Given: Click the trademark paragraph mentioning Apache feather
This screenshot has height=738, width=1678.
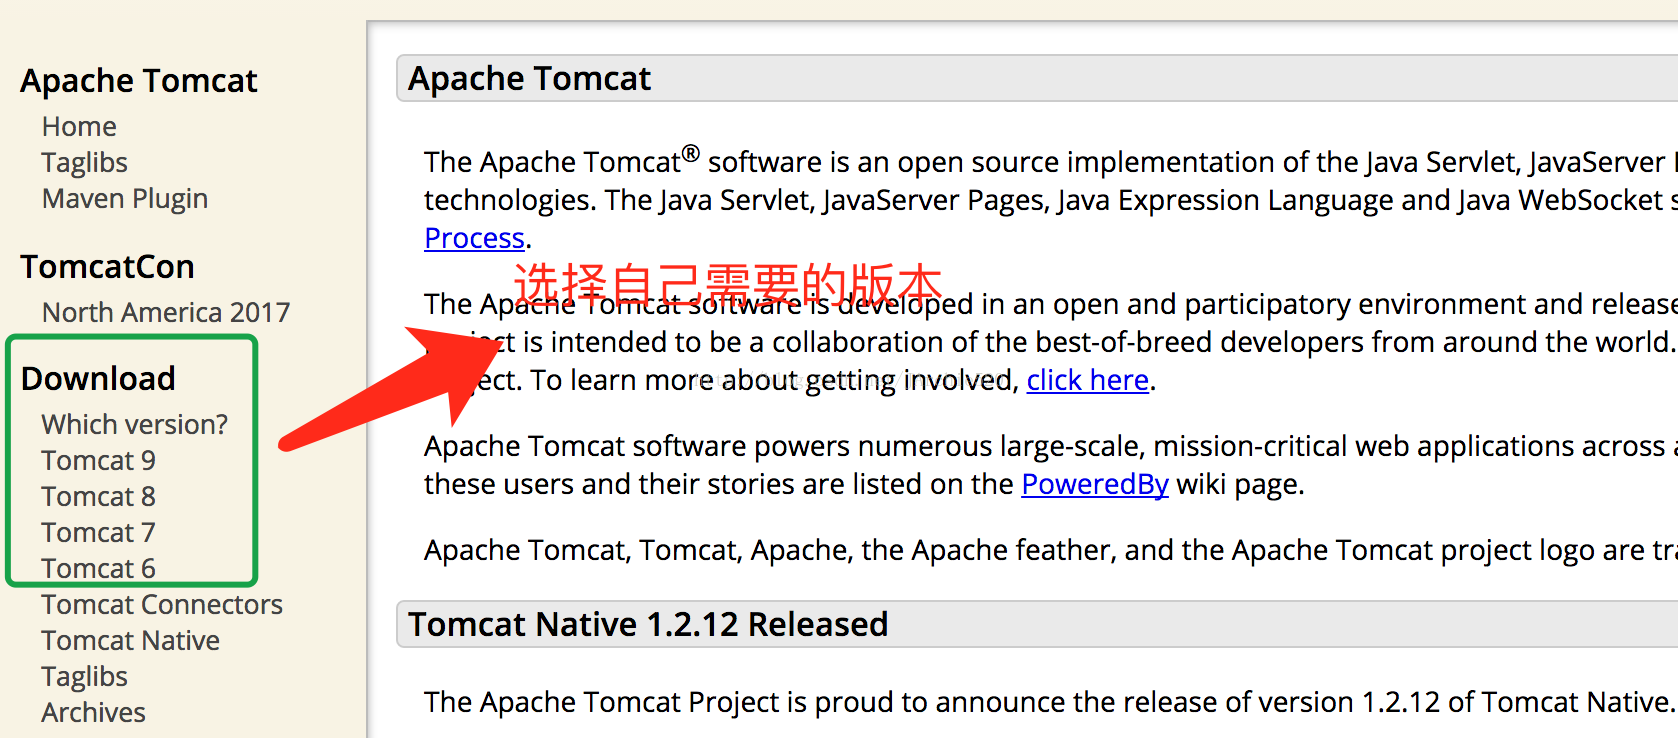Looking at the screenshot, I should [x=1050, y=550].
